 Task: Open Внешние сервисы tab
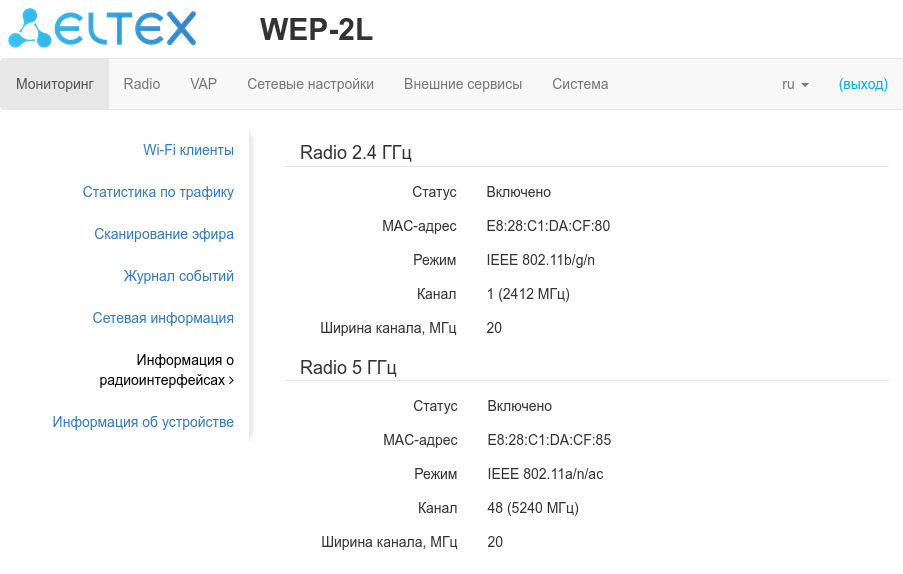[463, 84]
